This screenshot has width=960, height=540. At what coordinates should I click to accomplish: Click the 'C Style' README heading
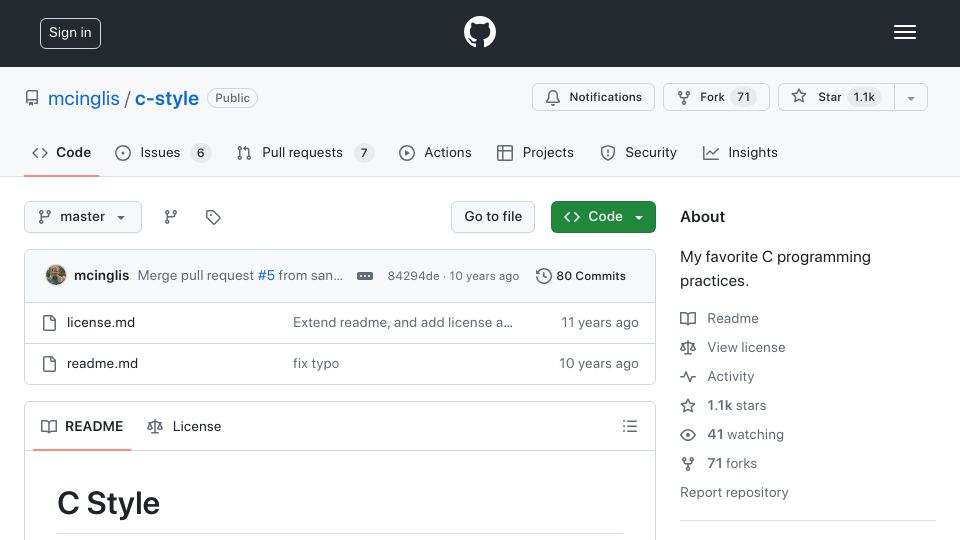click(108, 503)
